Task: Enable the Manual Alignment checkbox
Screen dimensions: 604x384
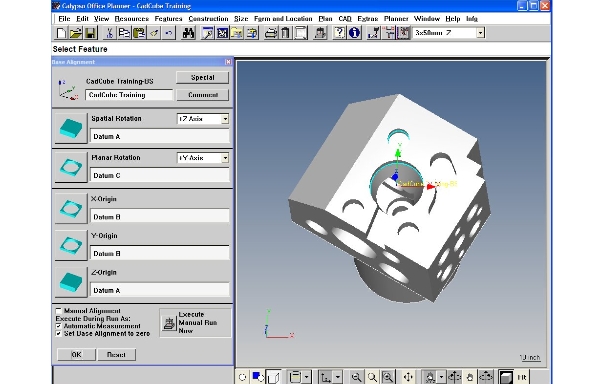Action: coord(59,310)
